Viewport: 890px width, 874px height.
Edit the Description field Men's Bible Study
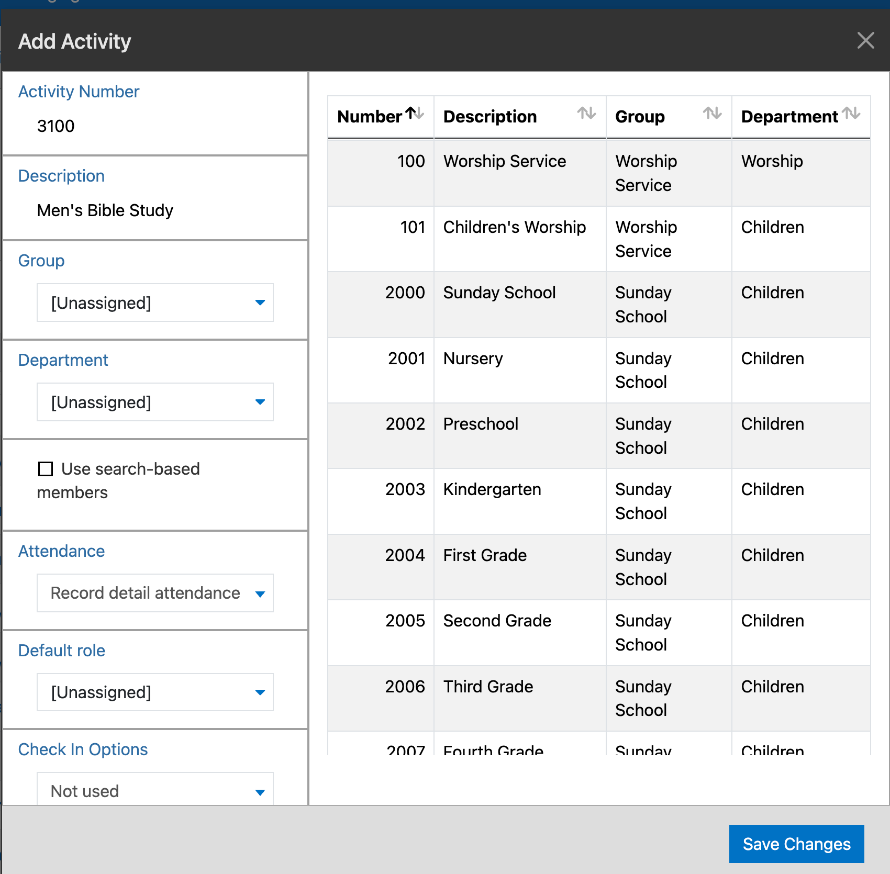105,211
